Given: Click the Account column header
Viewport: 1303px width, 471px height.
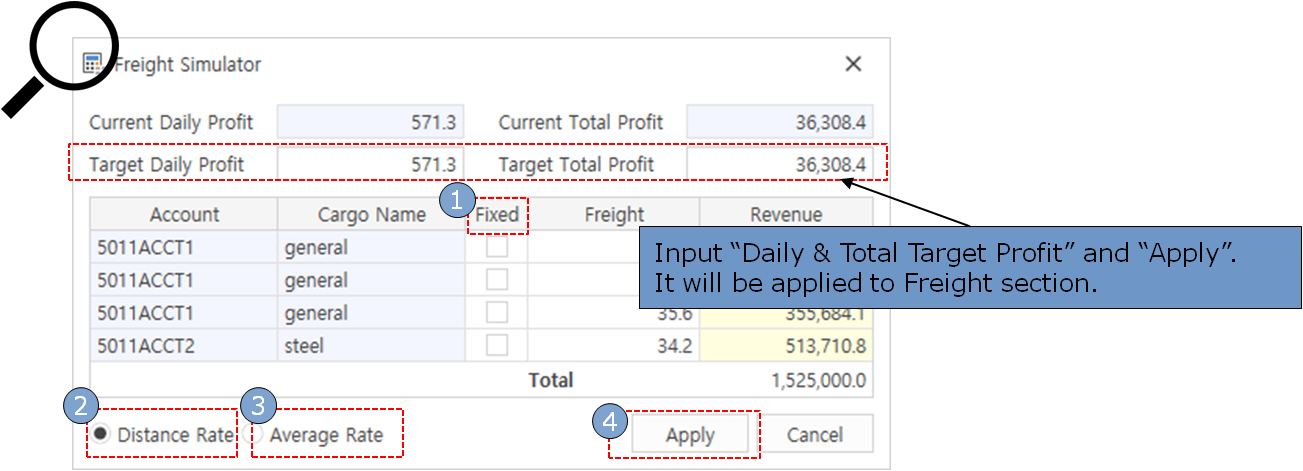Looking at the screenshot, I should 184,214.
